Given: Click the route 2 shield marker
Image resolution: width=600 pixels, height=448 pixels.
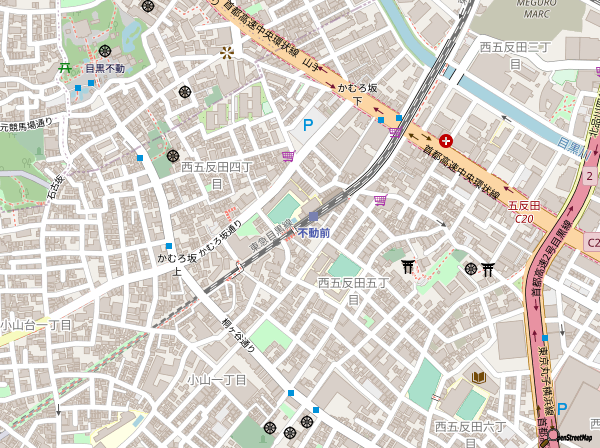Looking at the screenshot, I should click(591, 176).
